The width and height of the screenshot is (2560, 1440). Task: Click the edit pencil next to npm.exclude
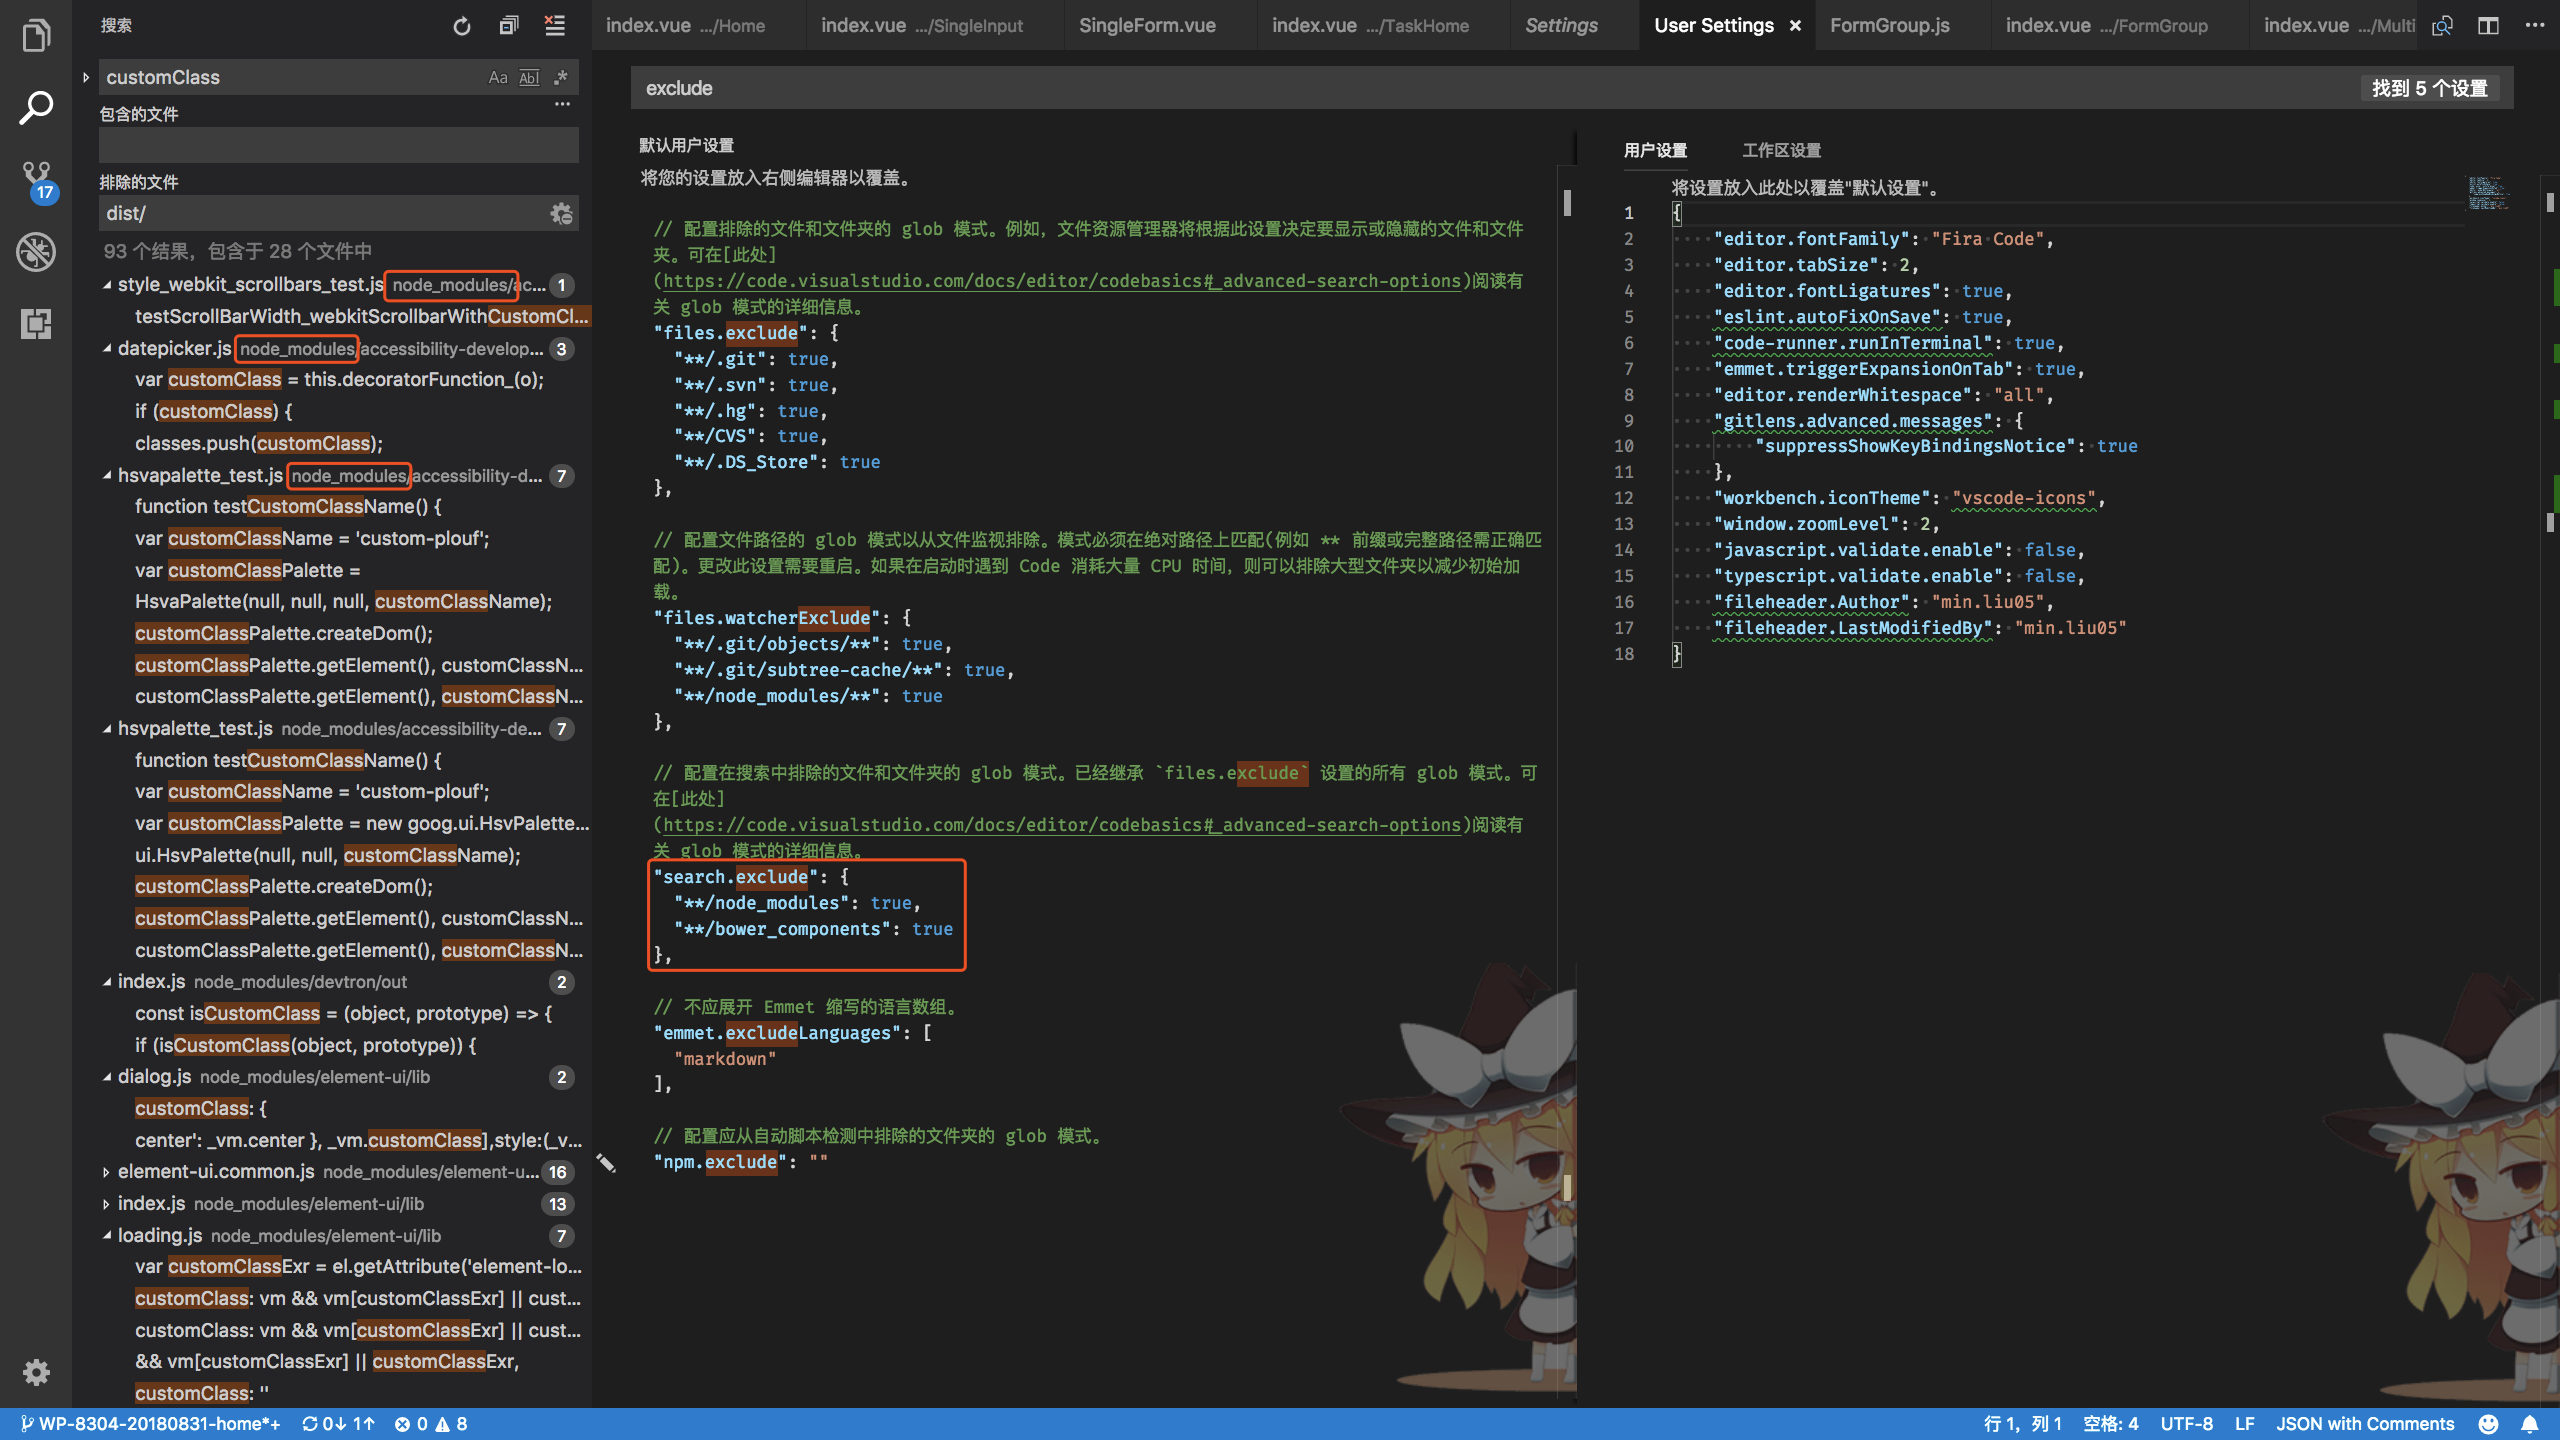tap(606, 1162)
